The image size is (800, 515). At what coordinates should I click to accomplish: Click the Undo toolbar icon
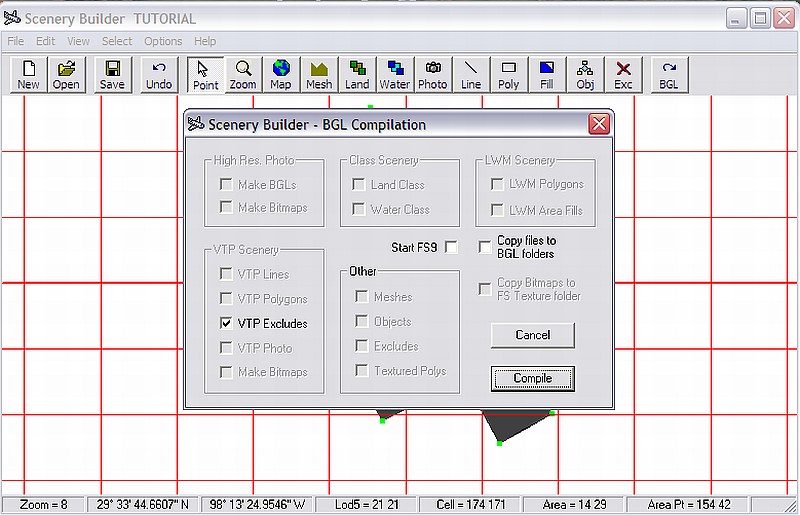click(x=159, y=75)
